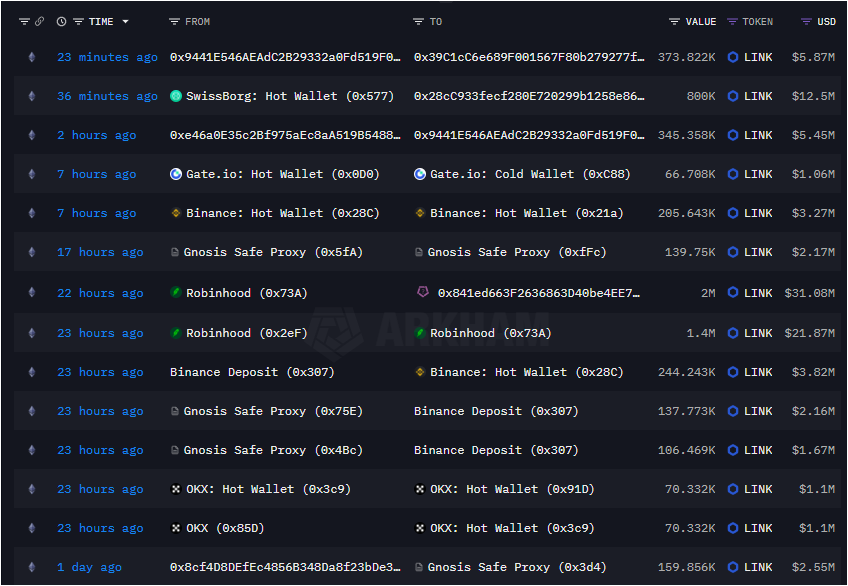The height and width of the screenshot is (586, 848).
Task: Click the chain link icon in header
Action: coord(39,22)
